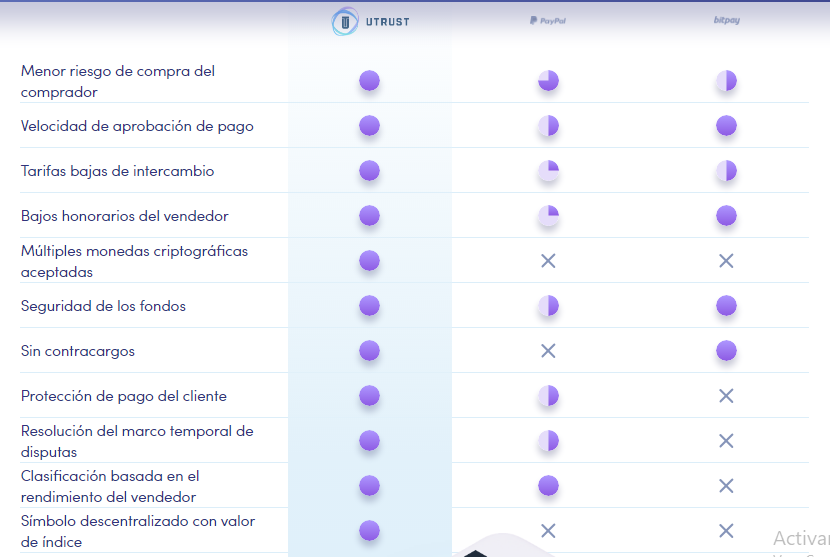Click bitpay full dot for Velocidad de aprobación
This screenshot has height=557, width=830.
[726, 125]
